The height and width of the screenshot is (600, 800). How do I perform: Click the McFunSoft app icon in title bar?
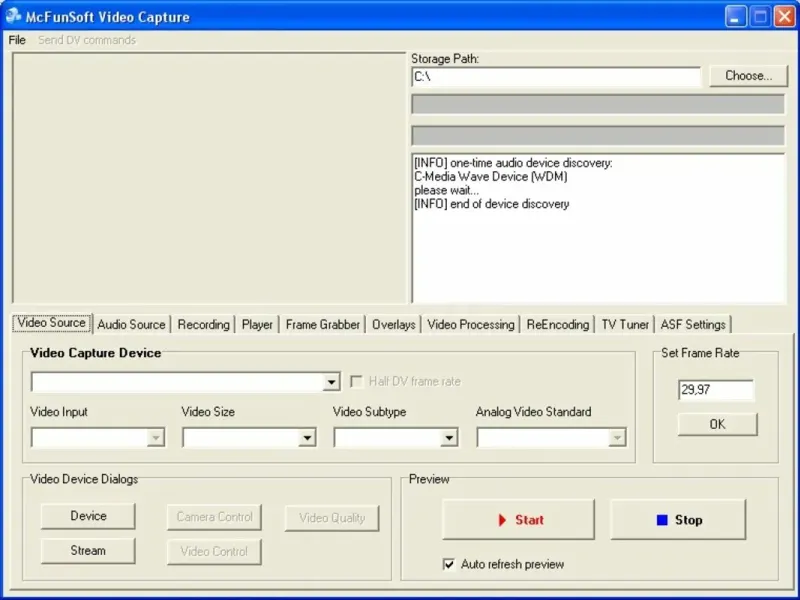pos(13,16)
